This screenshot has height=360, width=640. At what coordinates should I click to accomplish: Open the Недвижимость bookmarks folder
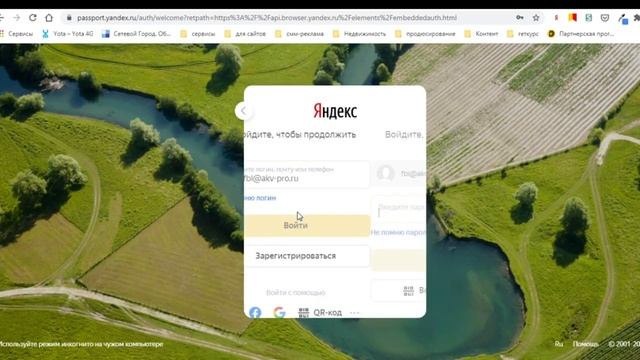click(359, 34)
